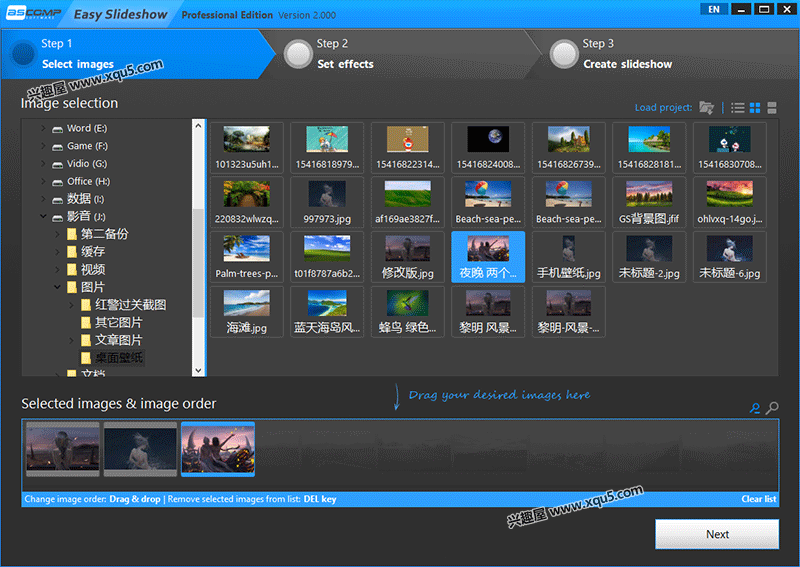
Task: Select image ohlvxq-14go.j...
Action: tap(730, 202)
